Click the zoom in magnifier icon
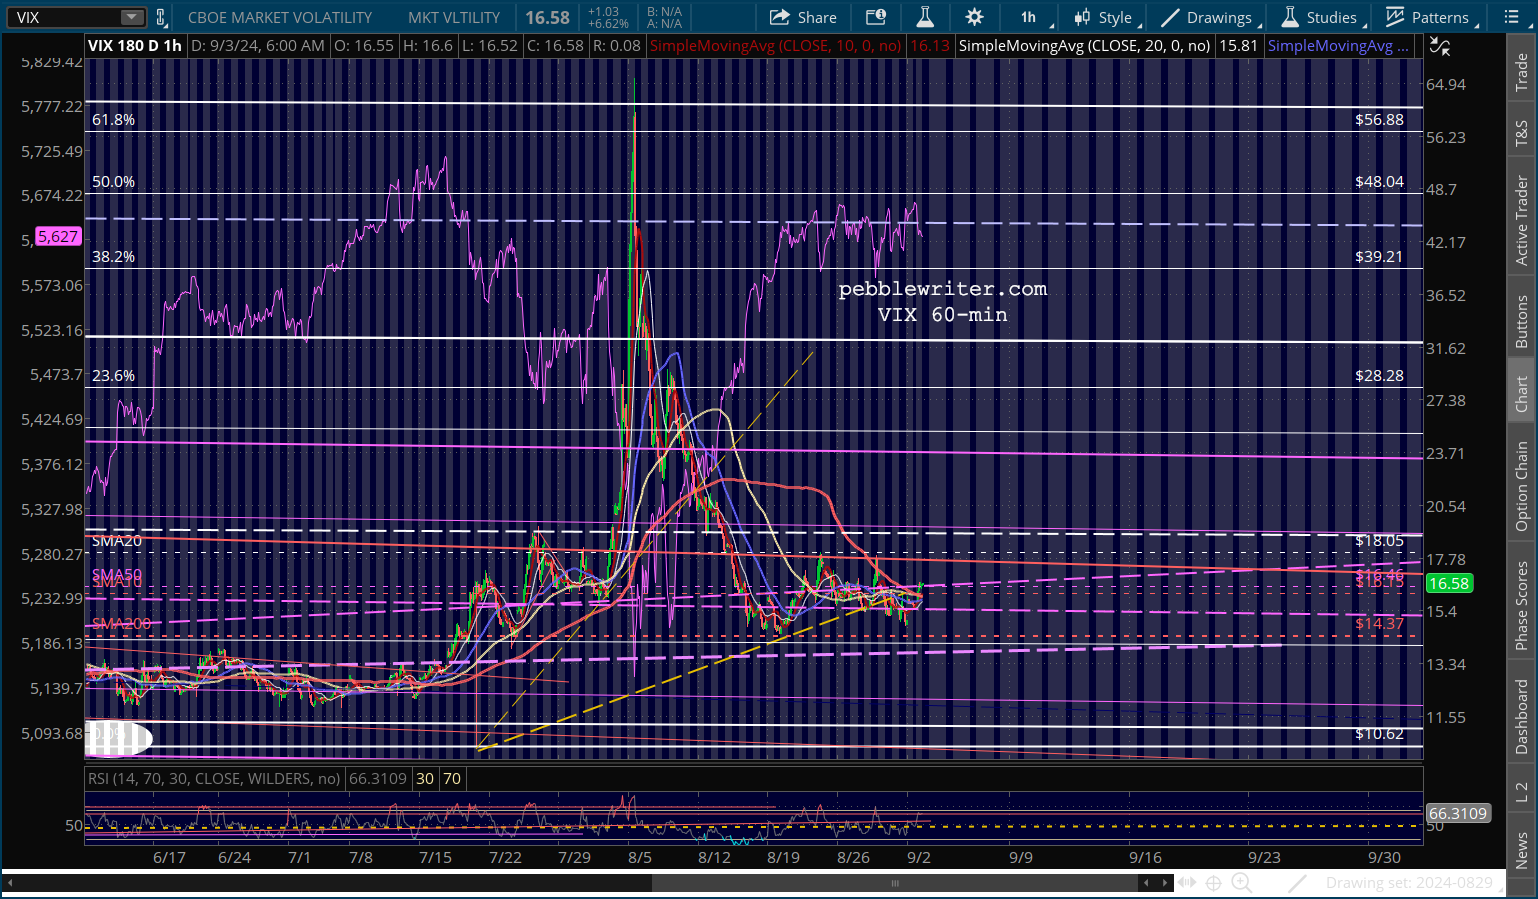 point(1241,882)
